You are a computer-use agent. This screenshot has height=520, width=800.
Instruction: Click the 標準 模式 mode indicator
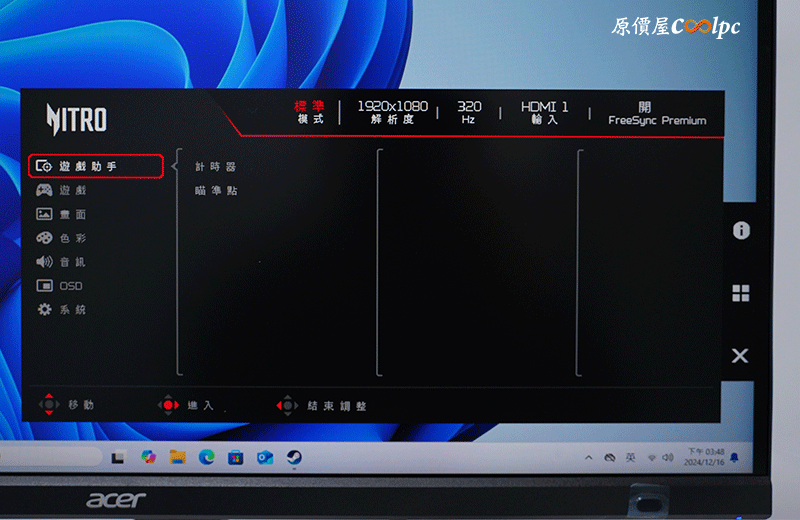click(310, 112)
